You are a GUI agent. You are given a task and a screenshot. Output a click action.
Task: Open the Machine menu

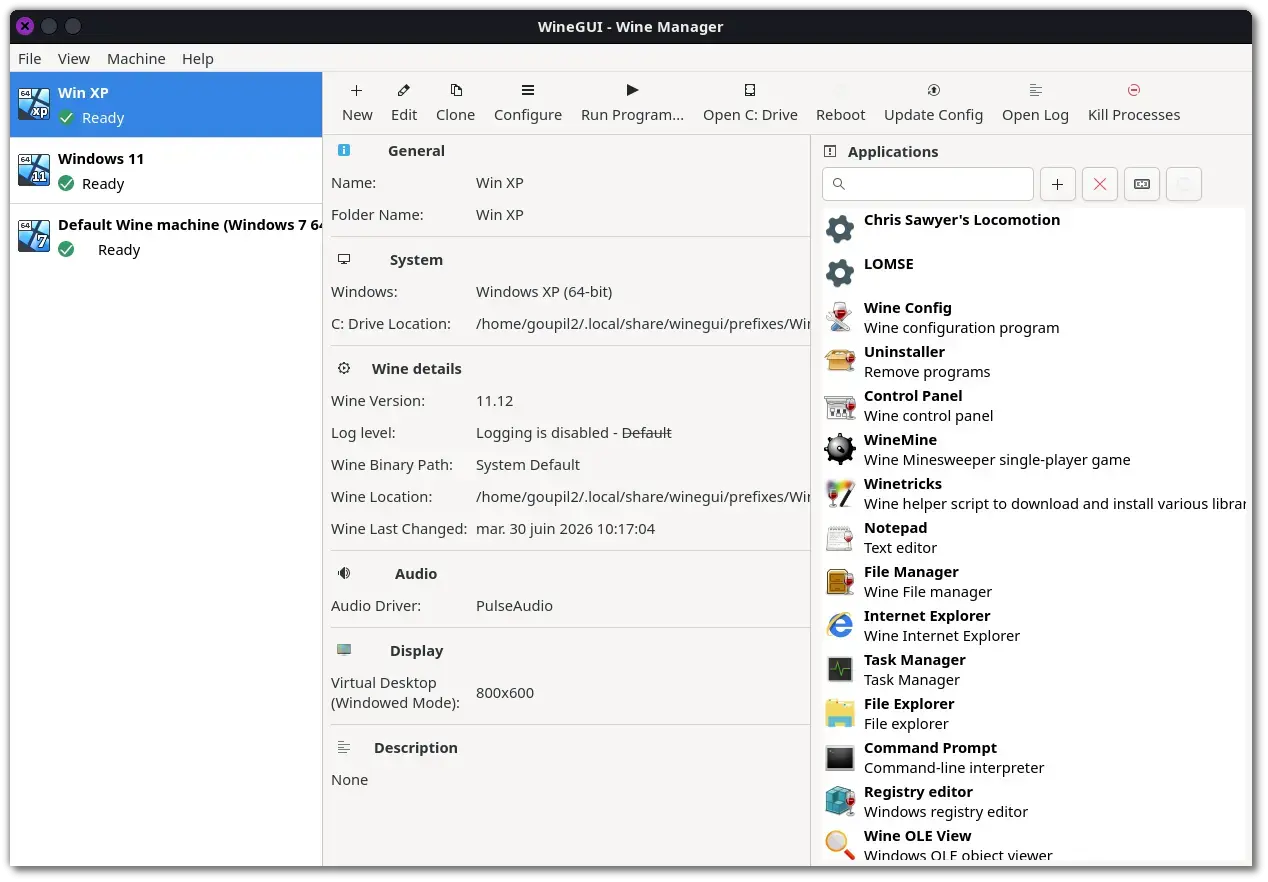(x=136, y=59)
